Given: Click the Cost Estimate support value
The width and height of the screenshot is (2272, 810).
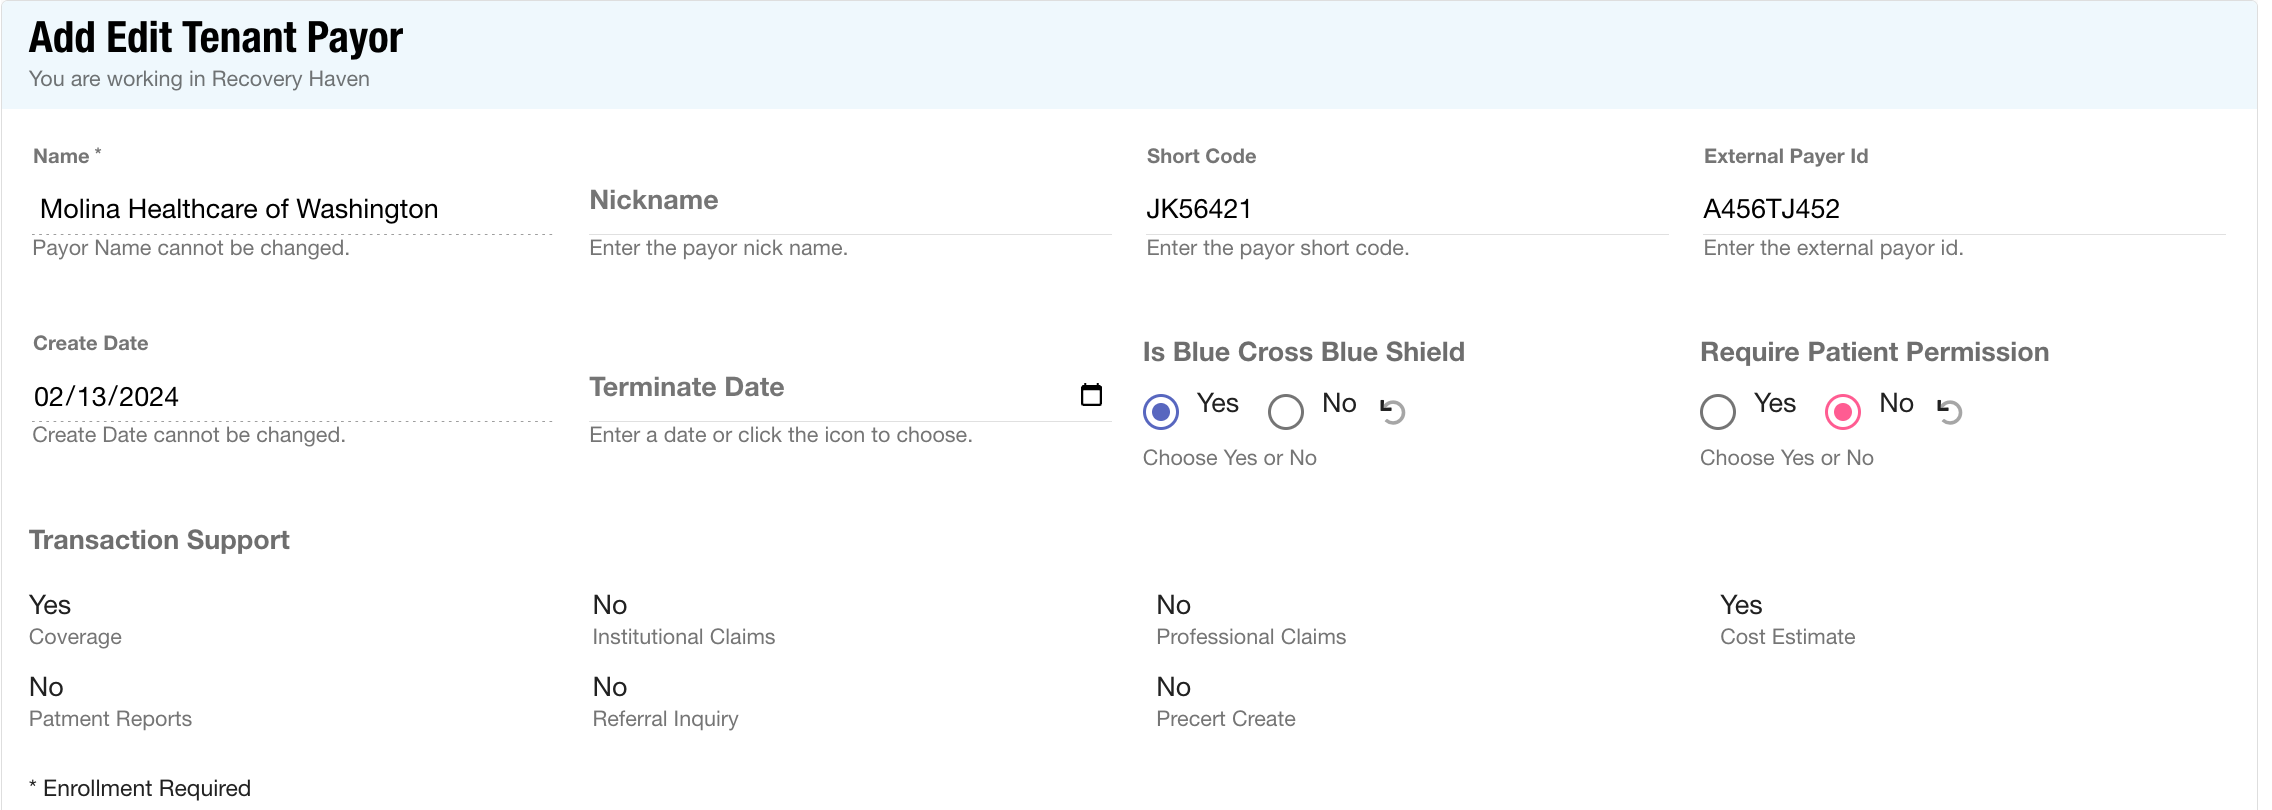Looking at the screenshot, I should pos(1741,605).
